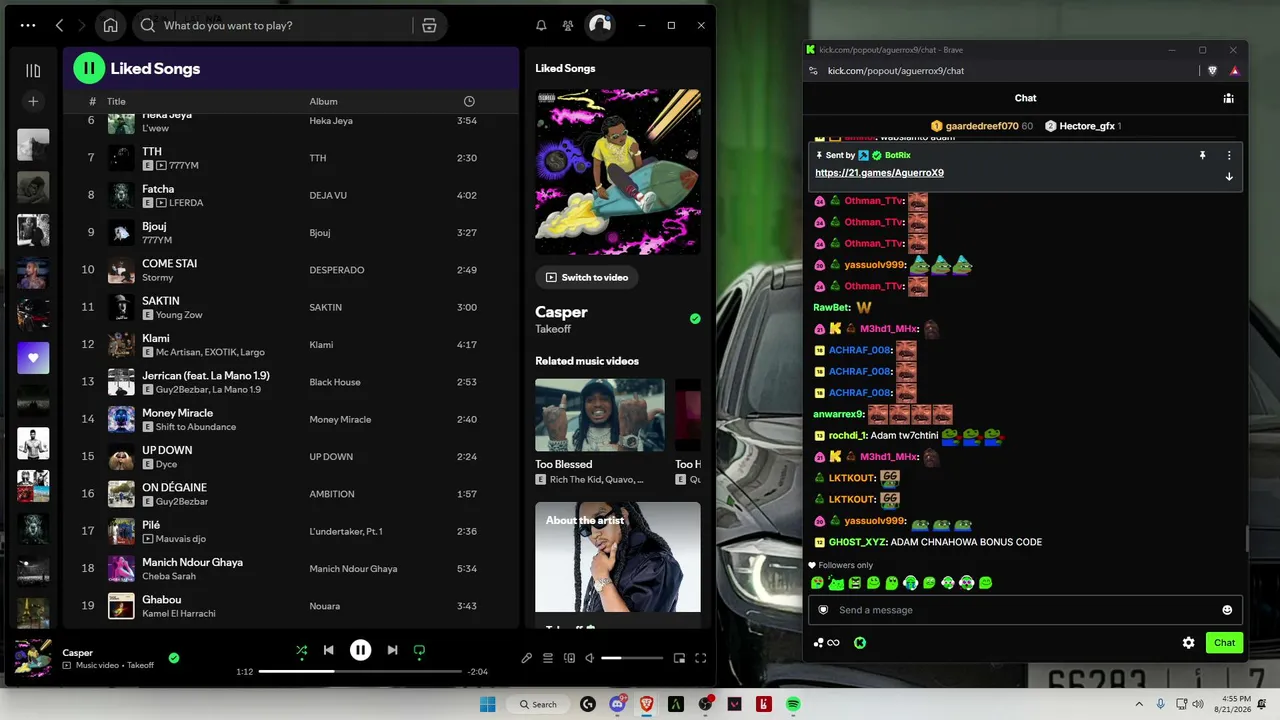1280x720 pixels.
Task: Skip to the previous track
Action: click(328, 650)
